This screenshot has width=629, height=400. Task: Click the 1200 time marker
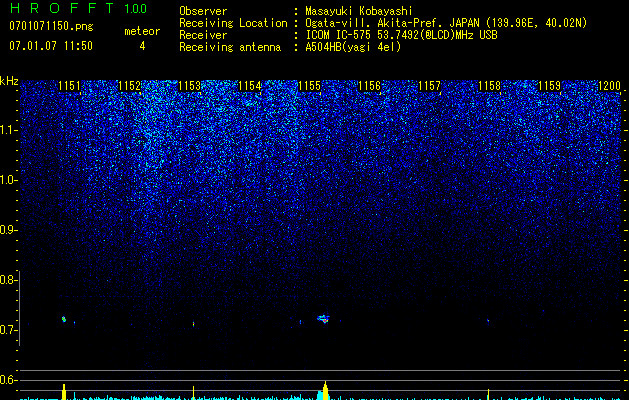609,86
